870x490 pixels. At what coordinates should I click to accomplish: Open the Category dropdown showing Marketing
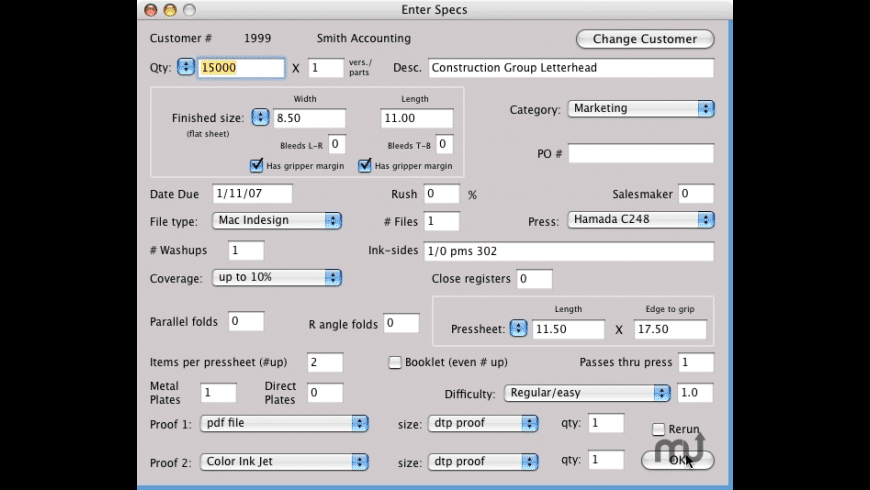(x=641, y=108)
